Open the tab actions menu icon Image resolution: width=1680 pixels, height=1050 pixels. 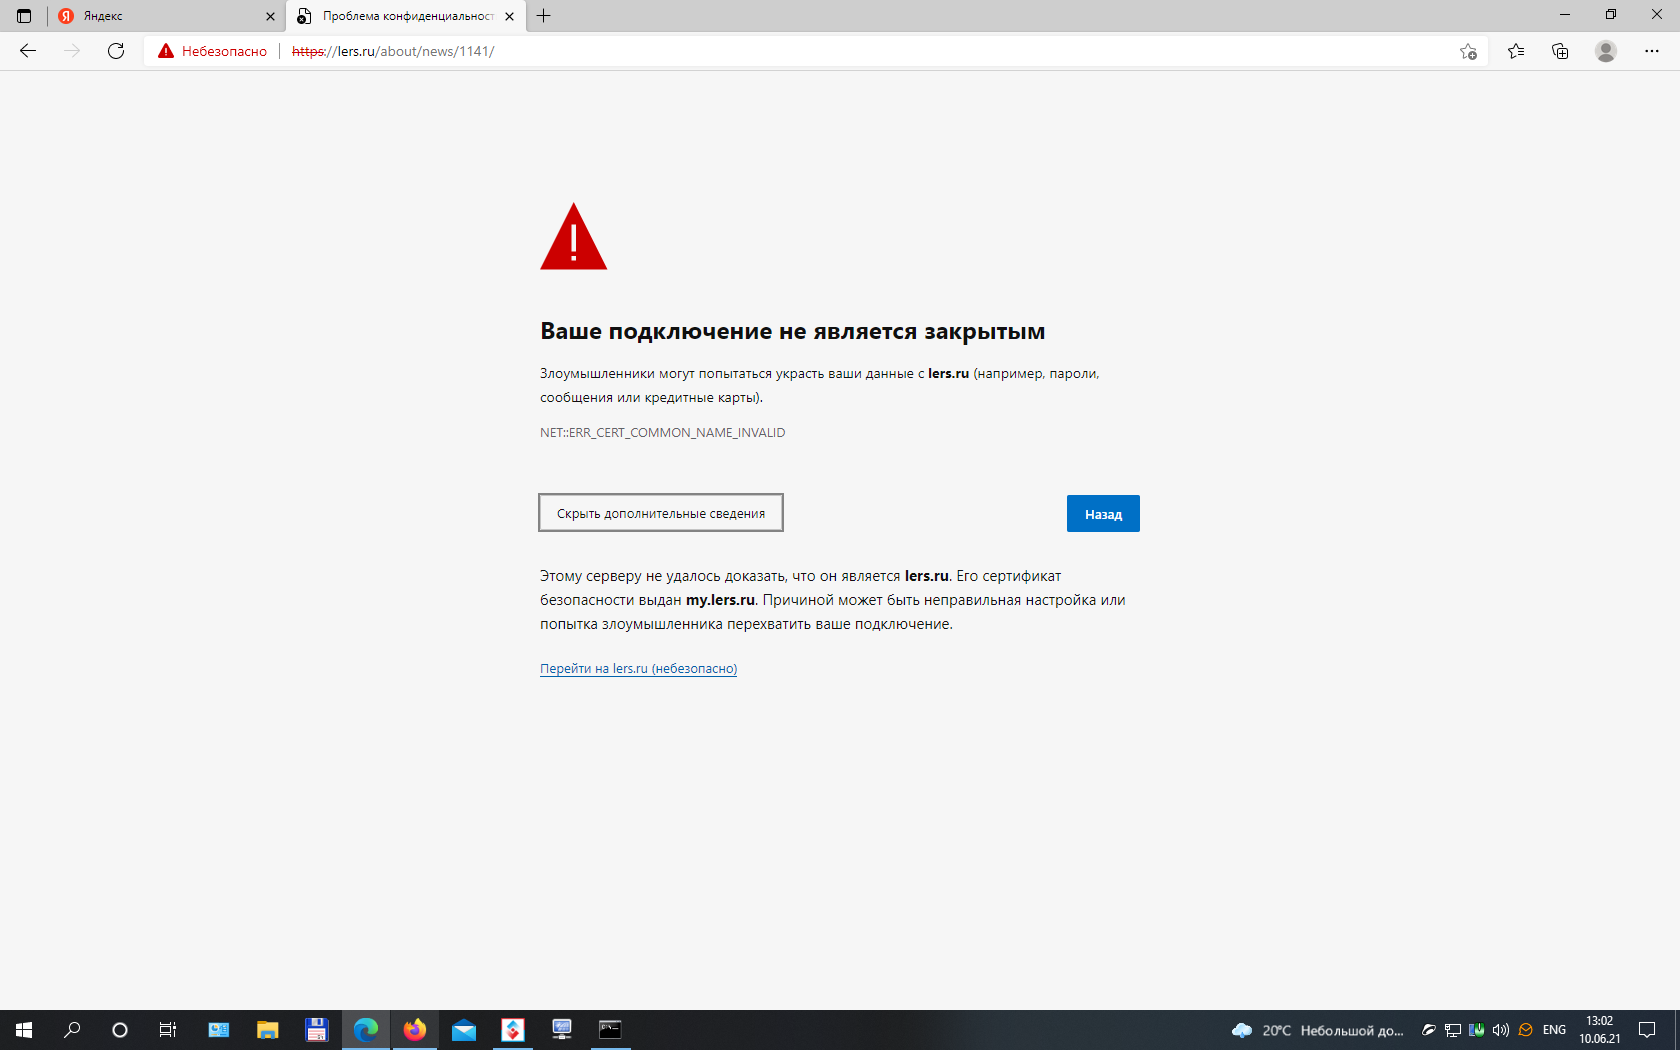24,16
